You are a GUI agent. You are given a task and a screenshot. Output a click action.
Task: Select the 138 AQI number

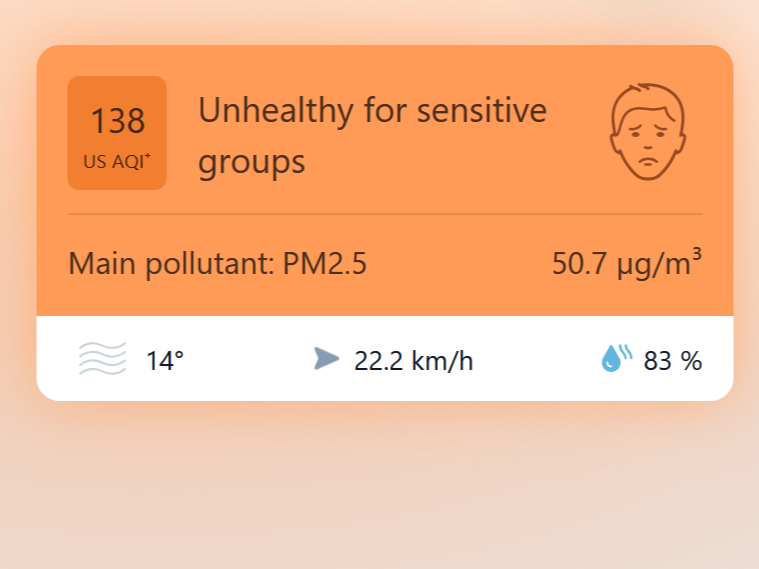[x=117, y=122]
